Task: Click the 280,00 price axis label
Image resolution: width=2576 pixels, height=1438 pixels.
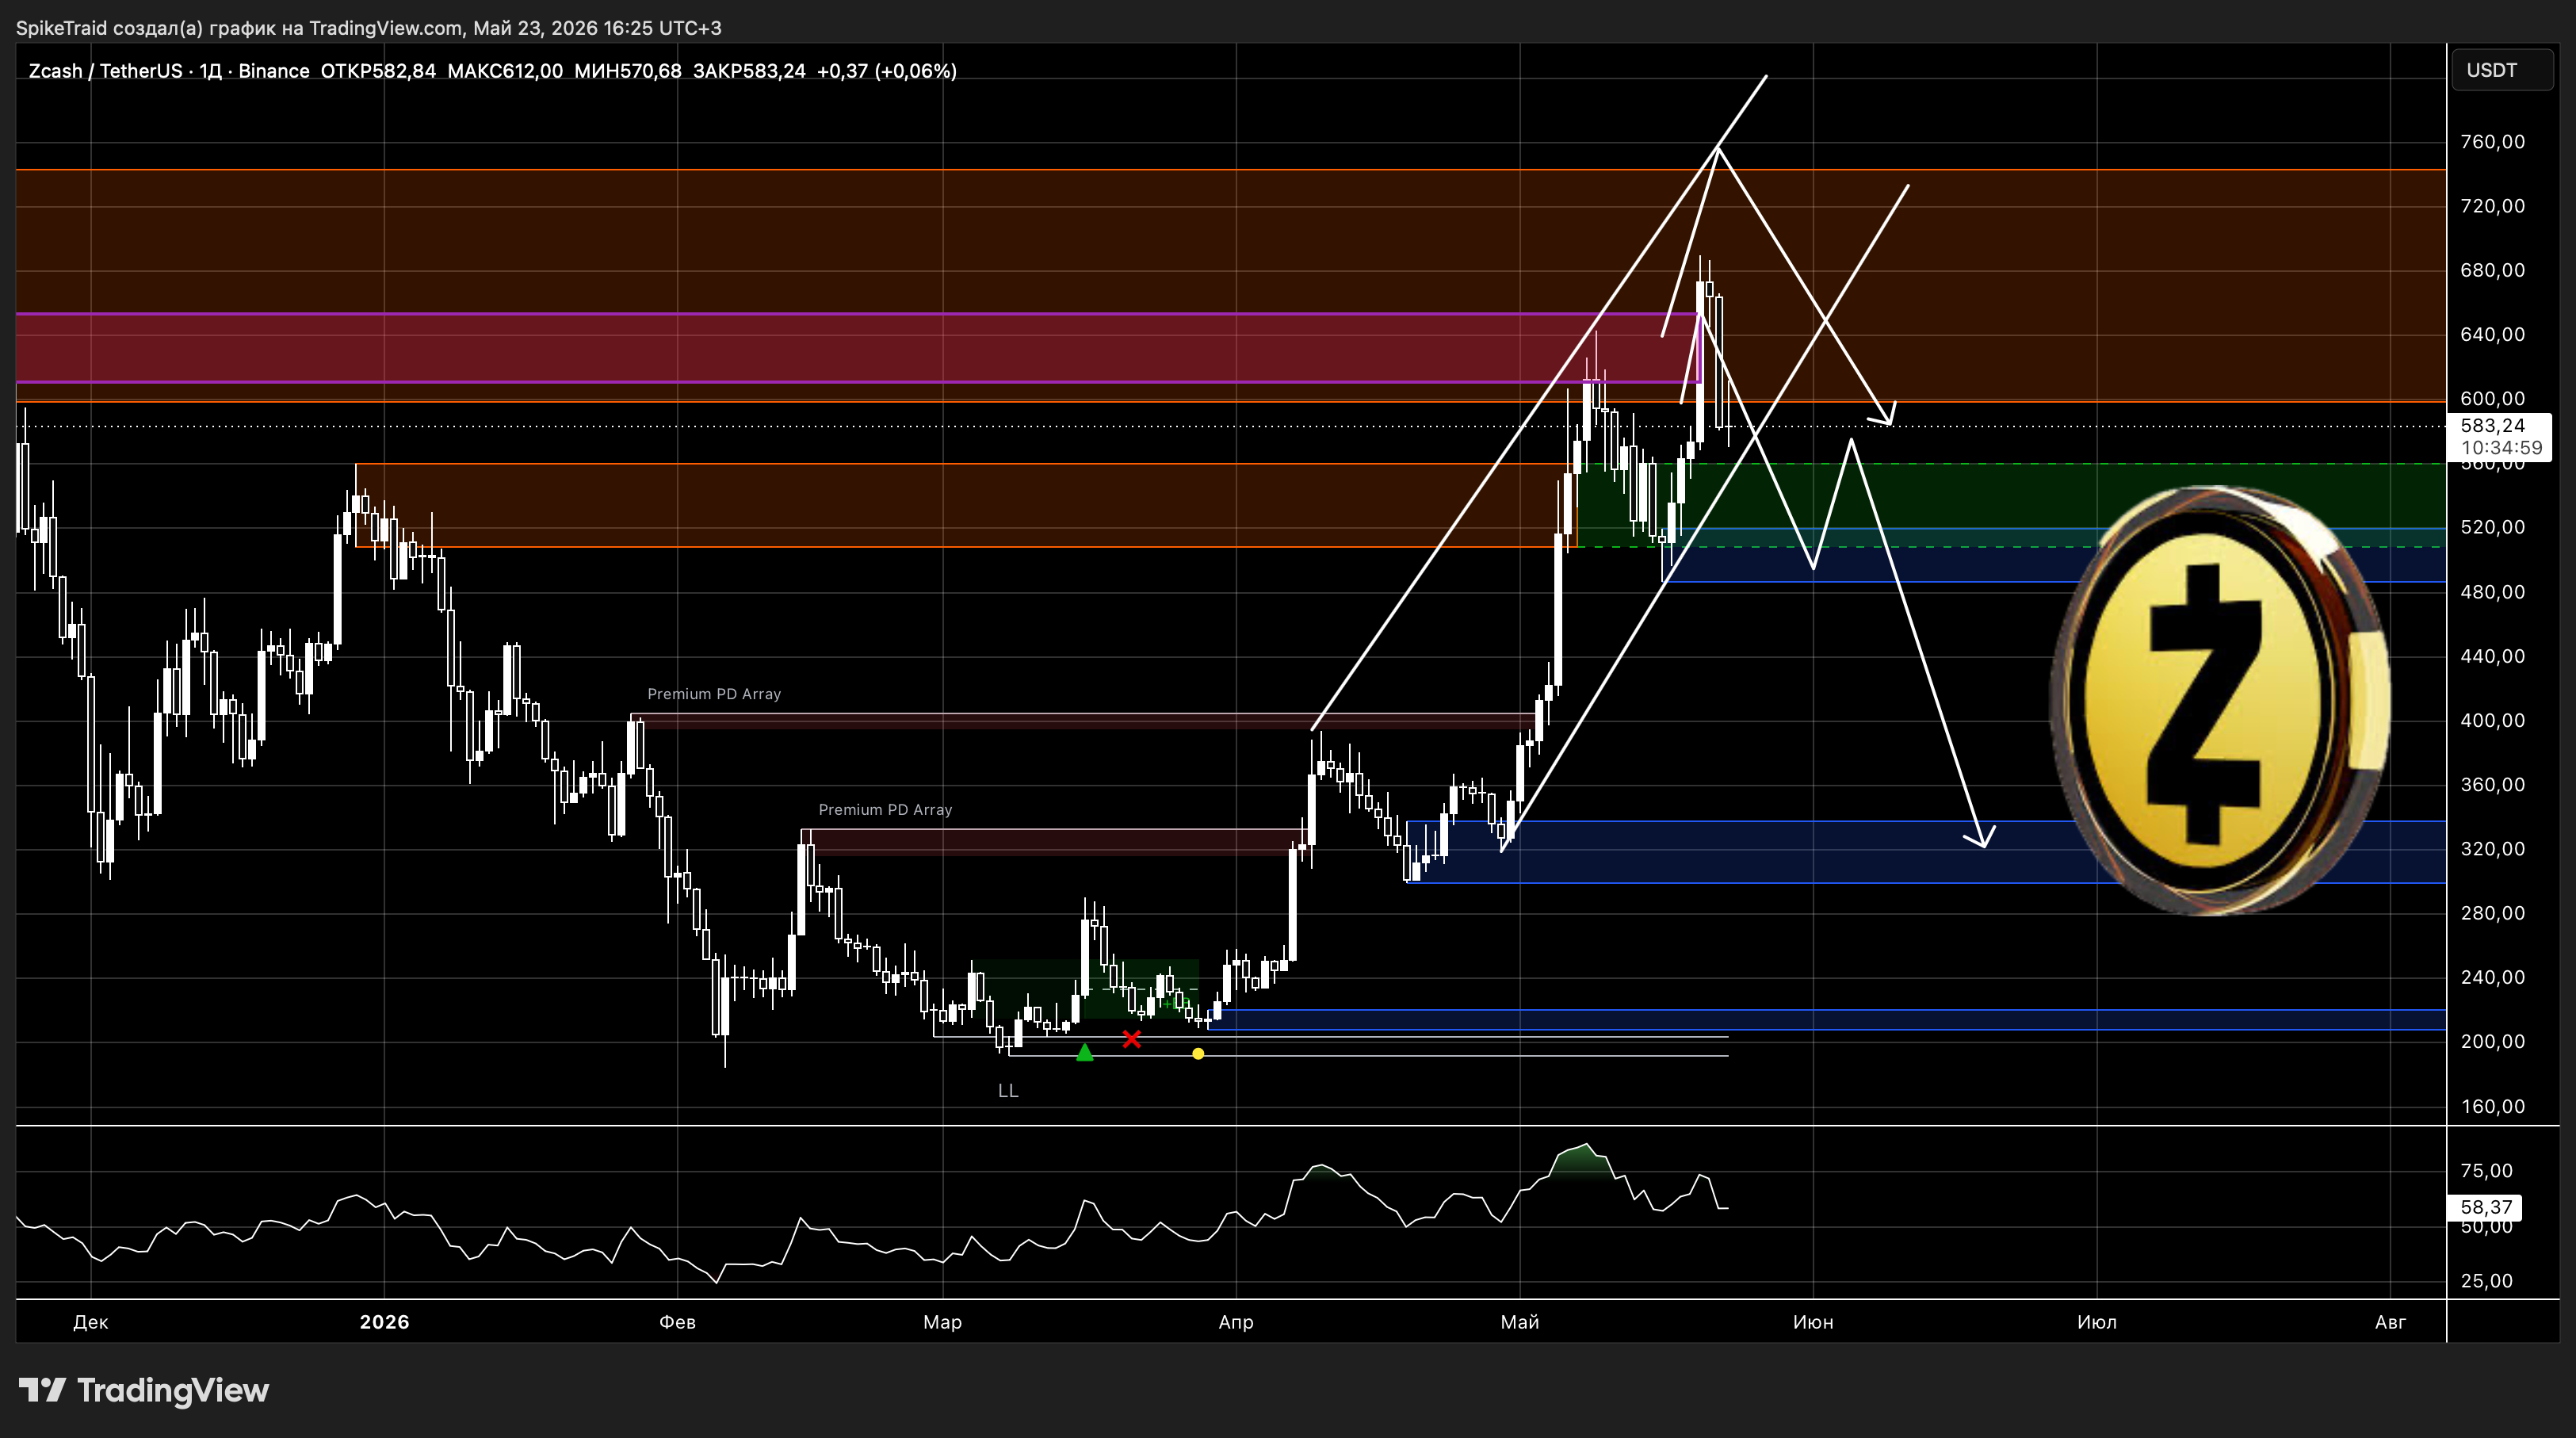Action: (2492, 913)
